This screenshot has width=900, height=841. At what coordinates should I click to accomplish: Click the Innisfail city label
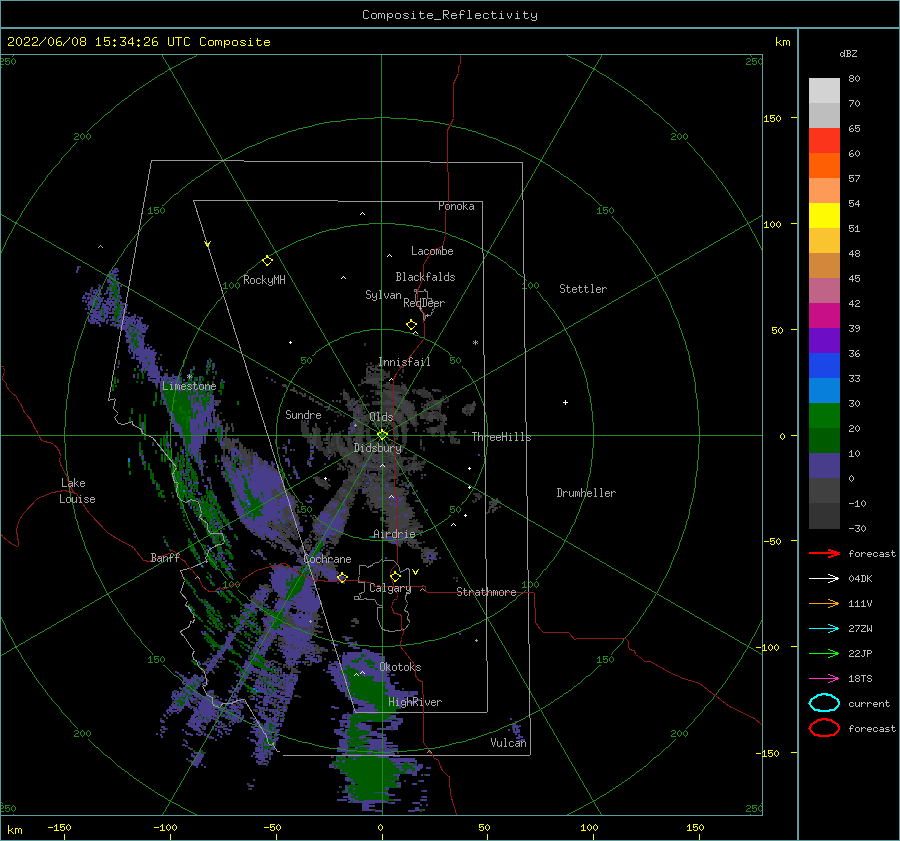click(x=404, y=362)
